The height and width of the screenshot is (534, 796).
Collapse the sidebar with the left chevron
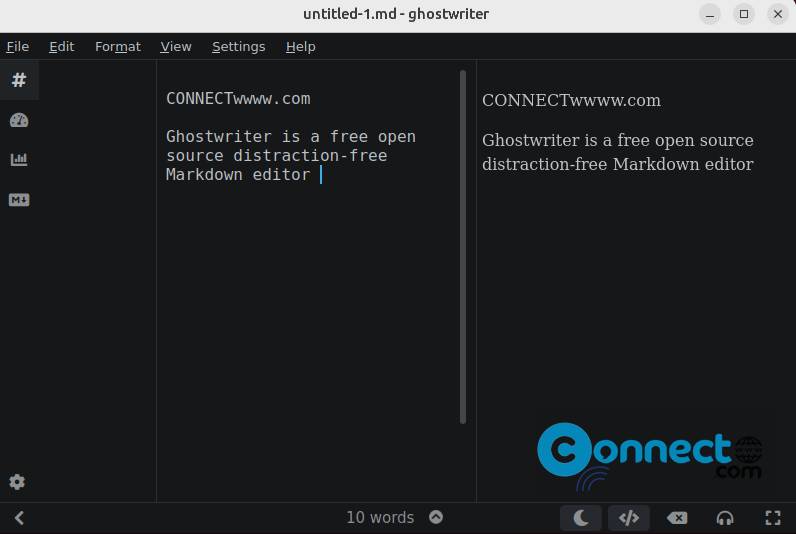(19, 518)
